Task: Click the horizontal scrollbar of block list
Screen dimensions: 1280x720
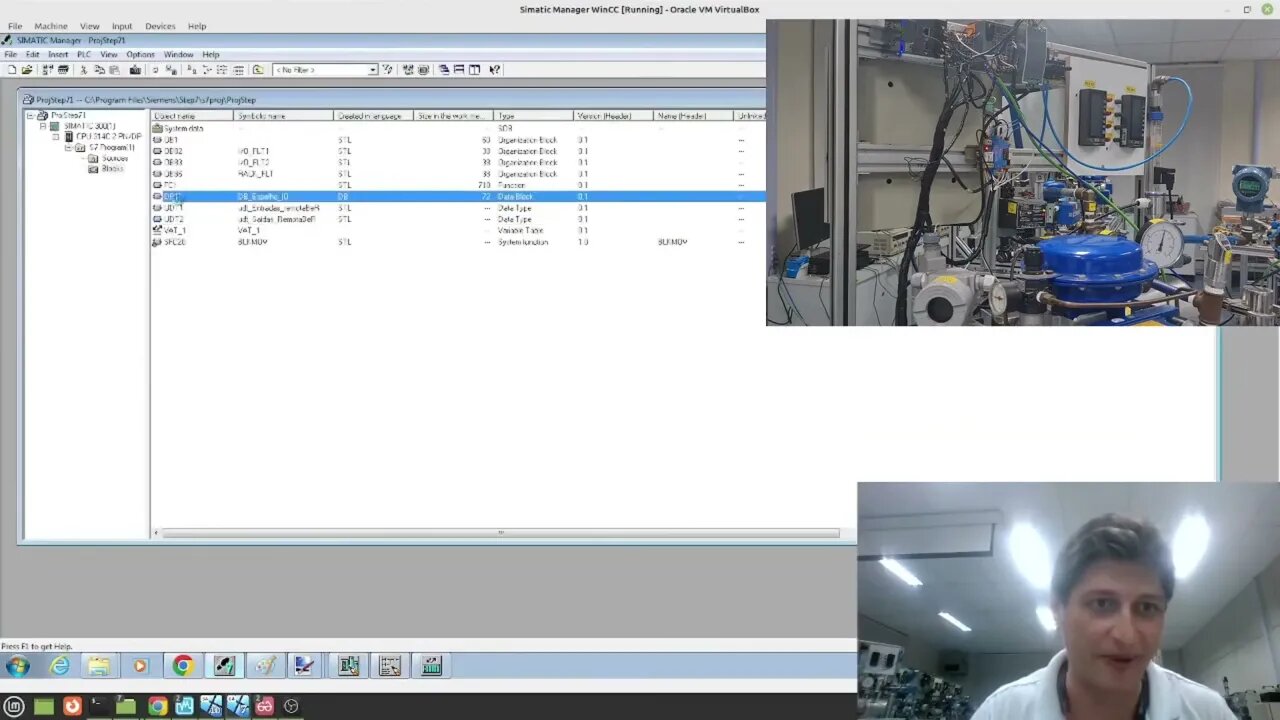Action: [500, 533]
